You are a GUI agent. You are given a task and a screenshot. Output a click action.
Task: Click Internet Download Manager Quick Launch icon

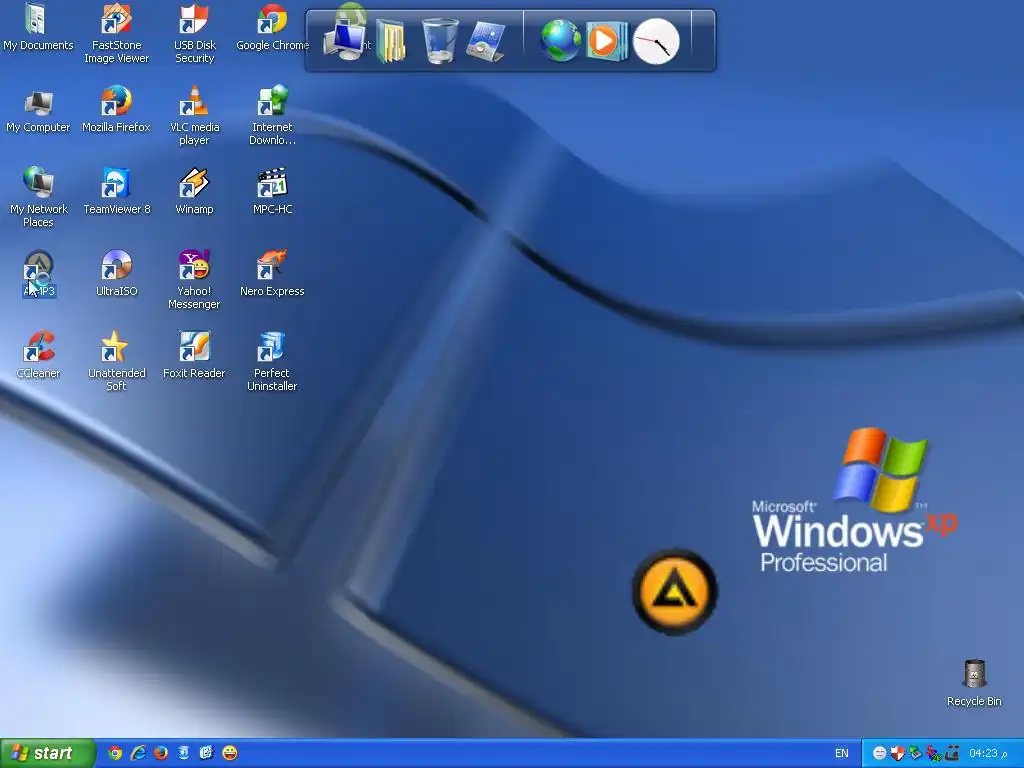184,753
